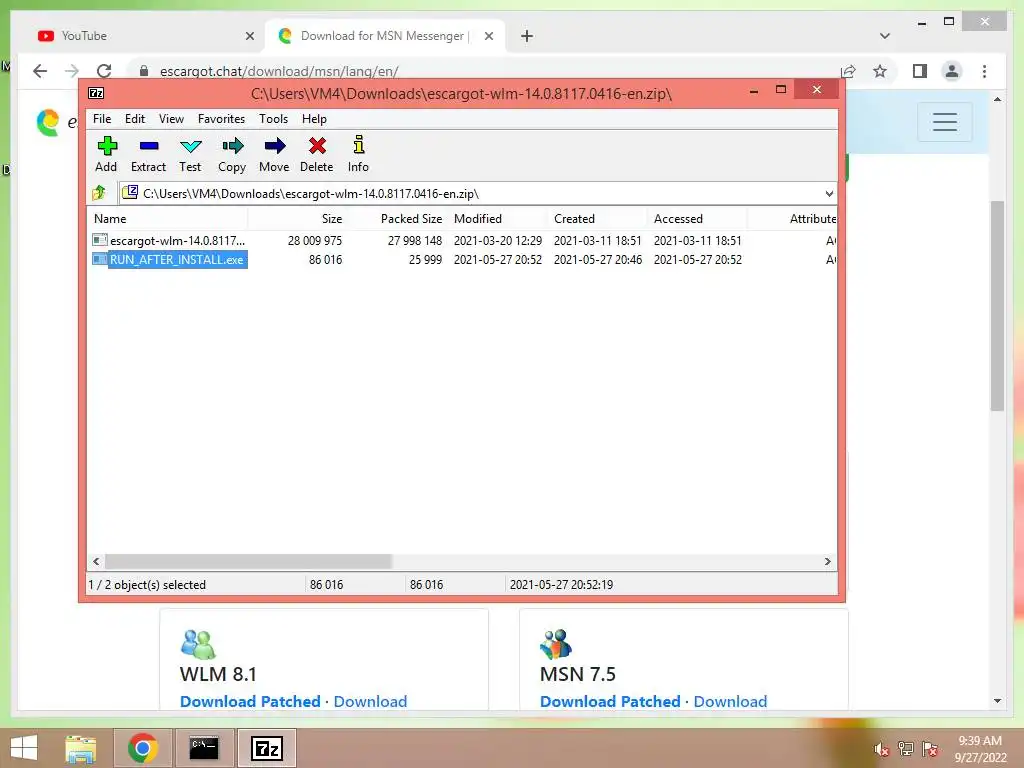The height and width of the screenshot is (768, 1024).
Task: Sort by the Packed Size column
Action: coord(397,219)
